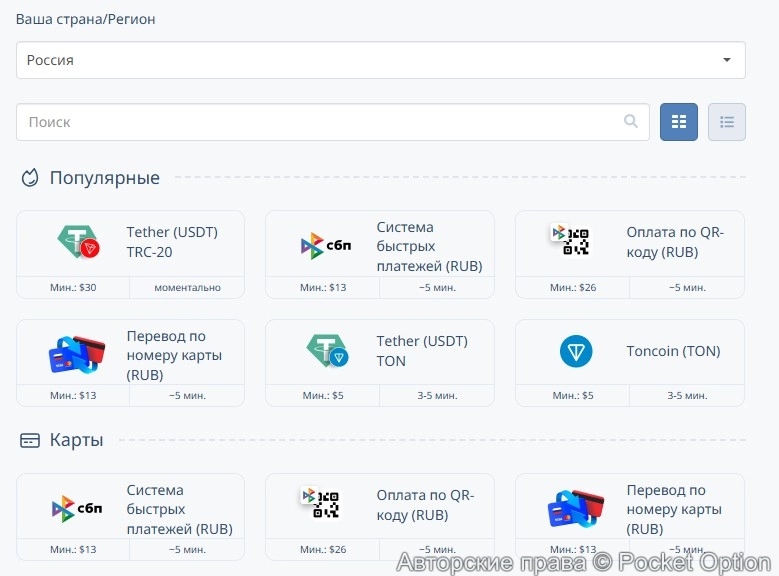This screenshot has height=576, width=779.
Task: Click the Tether USDT TRC-20 logo icon
Action: [77, 242]
